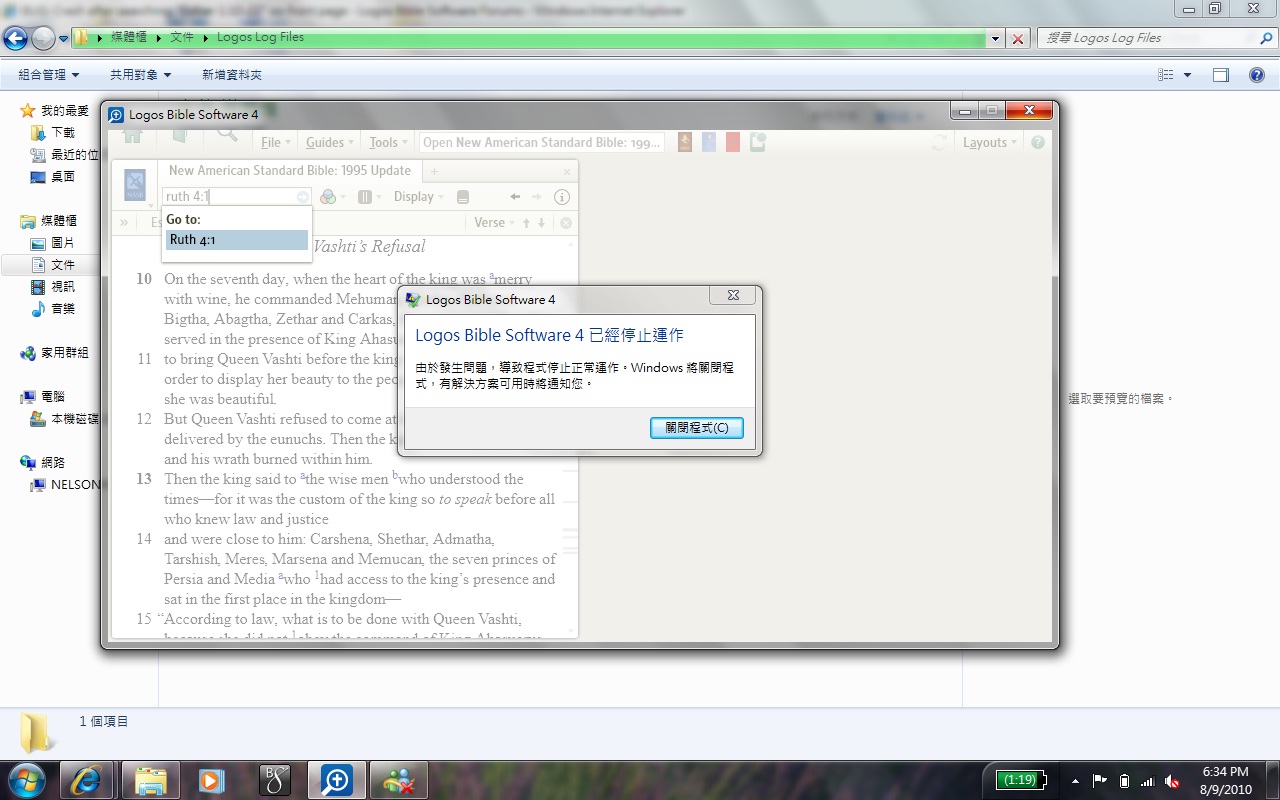Click the 文件 breadcrumb in address bar
The width and height of the screenshot is (1280, 800).
(182, 38)
